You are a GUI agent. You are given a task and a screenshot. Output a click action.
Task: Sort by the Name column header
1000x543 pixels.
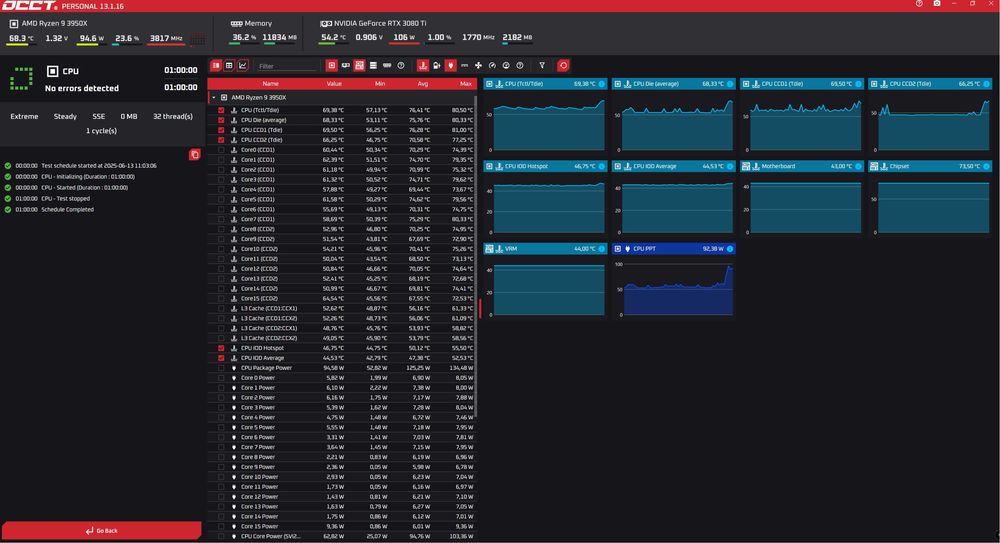(270, 84)
